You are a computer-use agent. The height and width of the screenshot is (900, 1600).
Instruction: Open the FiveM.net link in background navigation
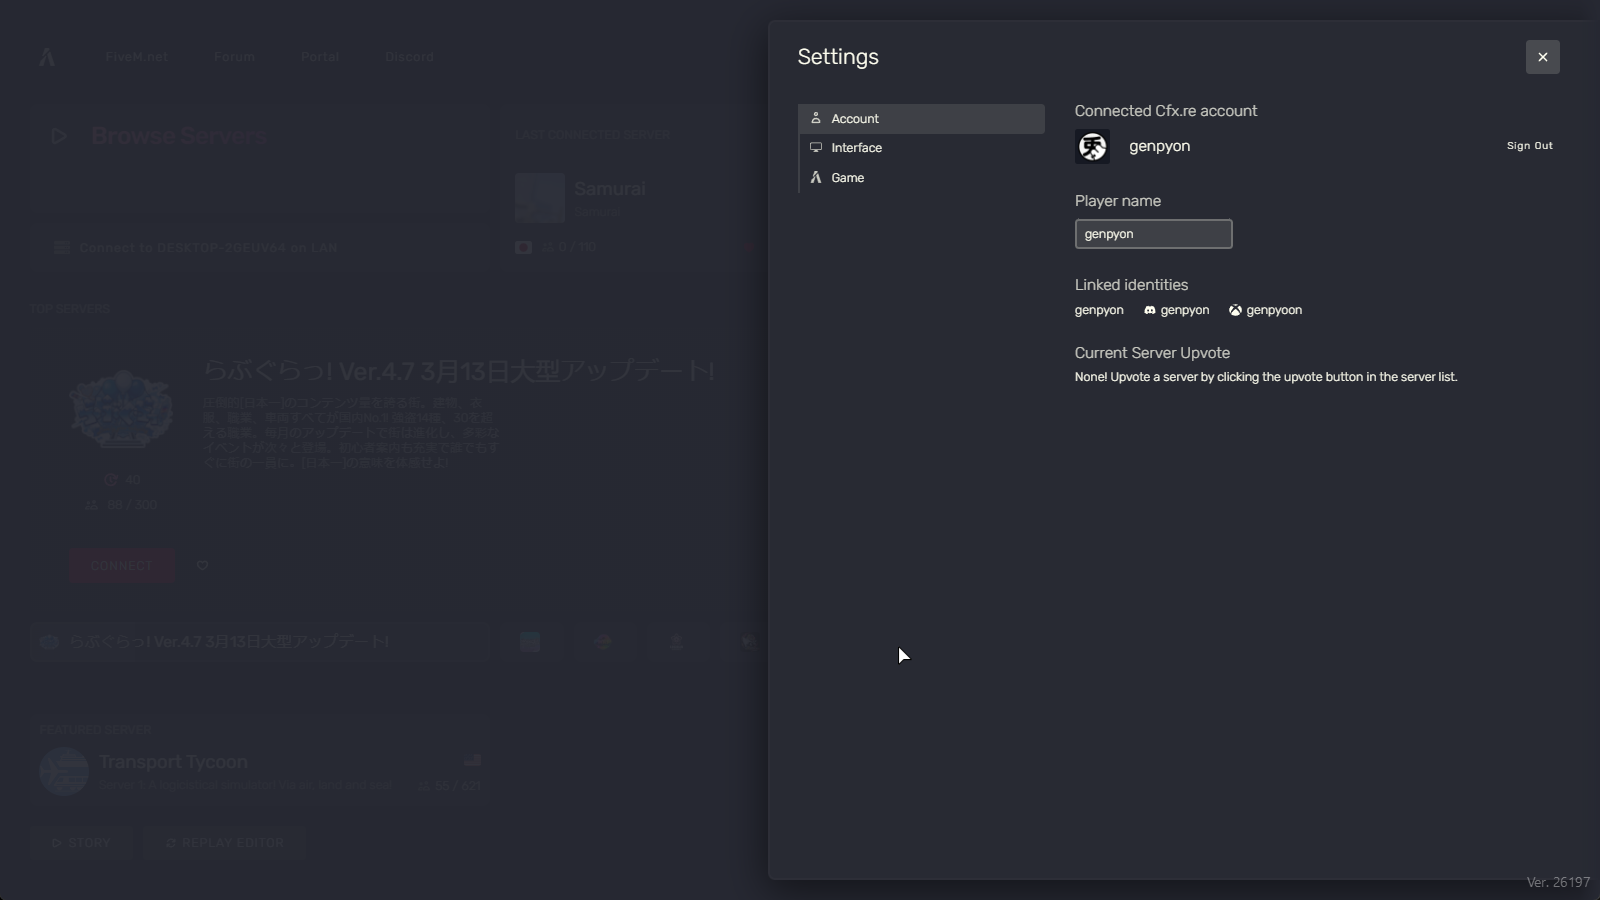point(136,57)
